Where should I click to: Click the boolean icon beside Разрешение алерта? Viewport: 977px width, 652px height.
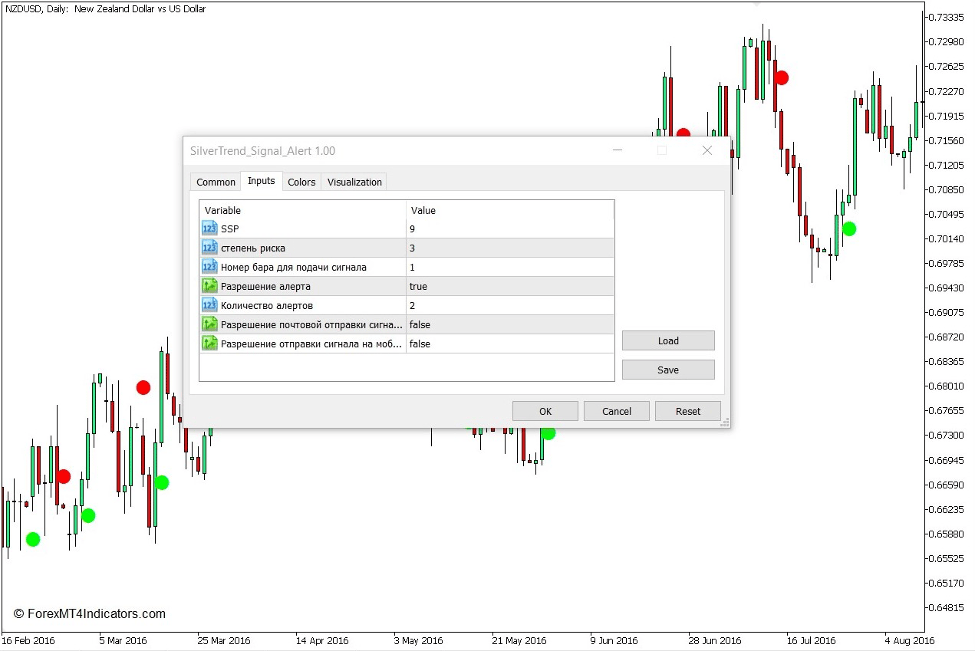tap(210, 286)
